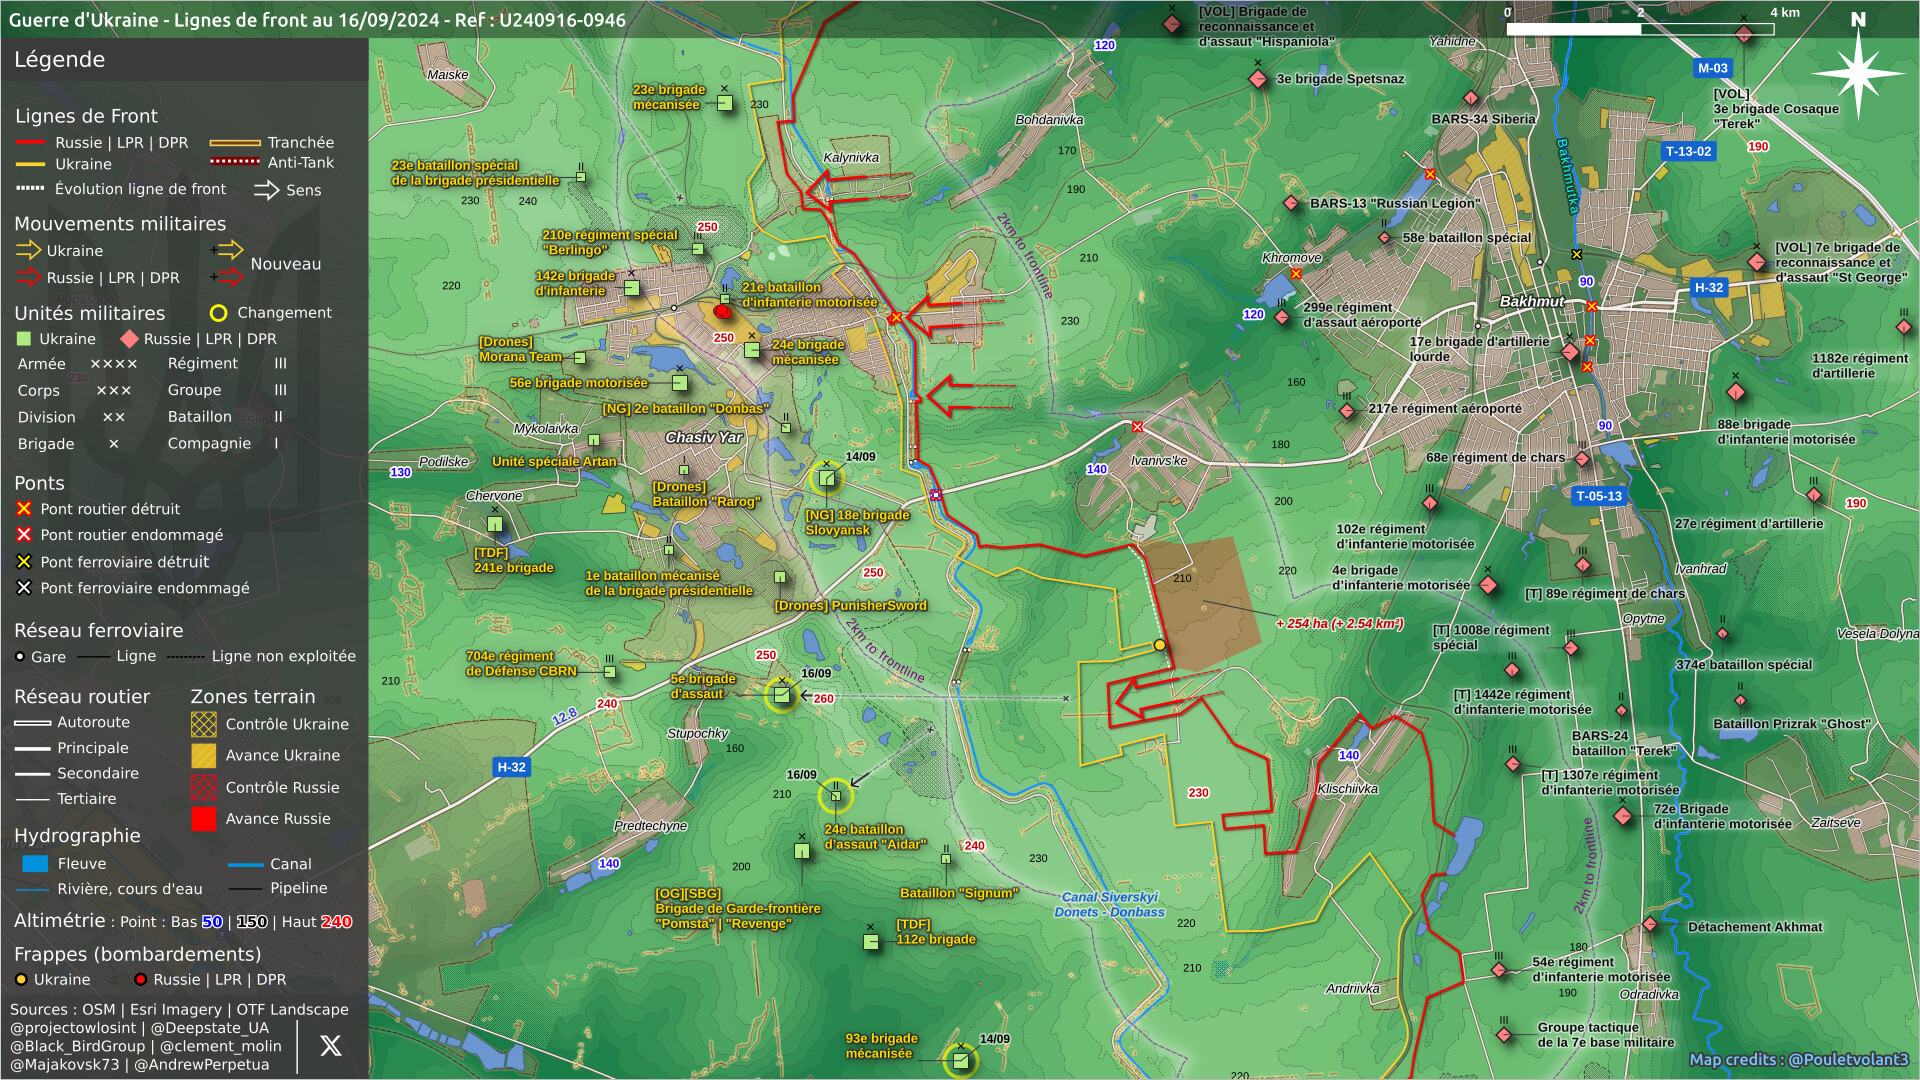The width and height of the screenshot is (1920, 1080).
Task: Click the Bakhmut city label
Action: [x=1531, y=301]
